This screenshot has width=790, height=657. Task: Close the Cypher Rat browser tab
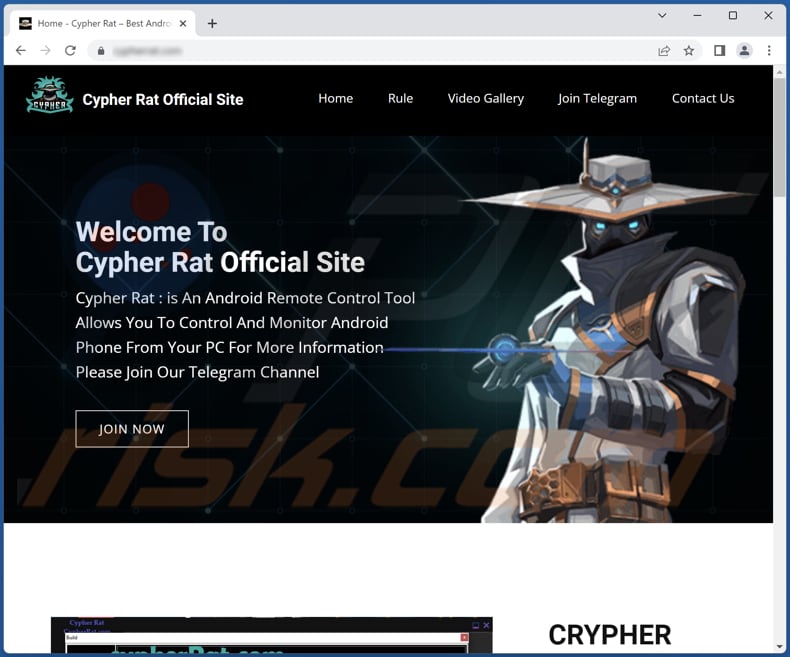click(x=183, y=23)
